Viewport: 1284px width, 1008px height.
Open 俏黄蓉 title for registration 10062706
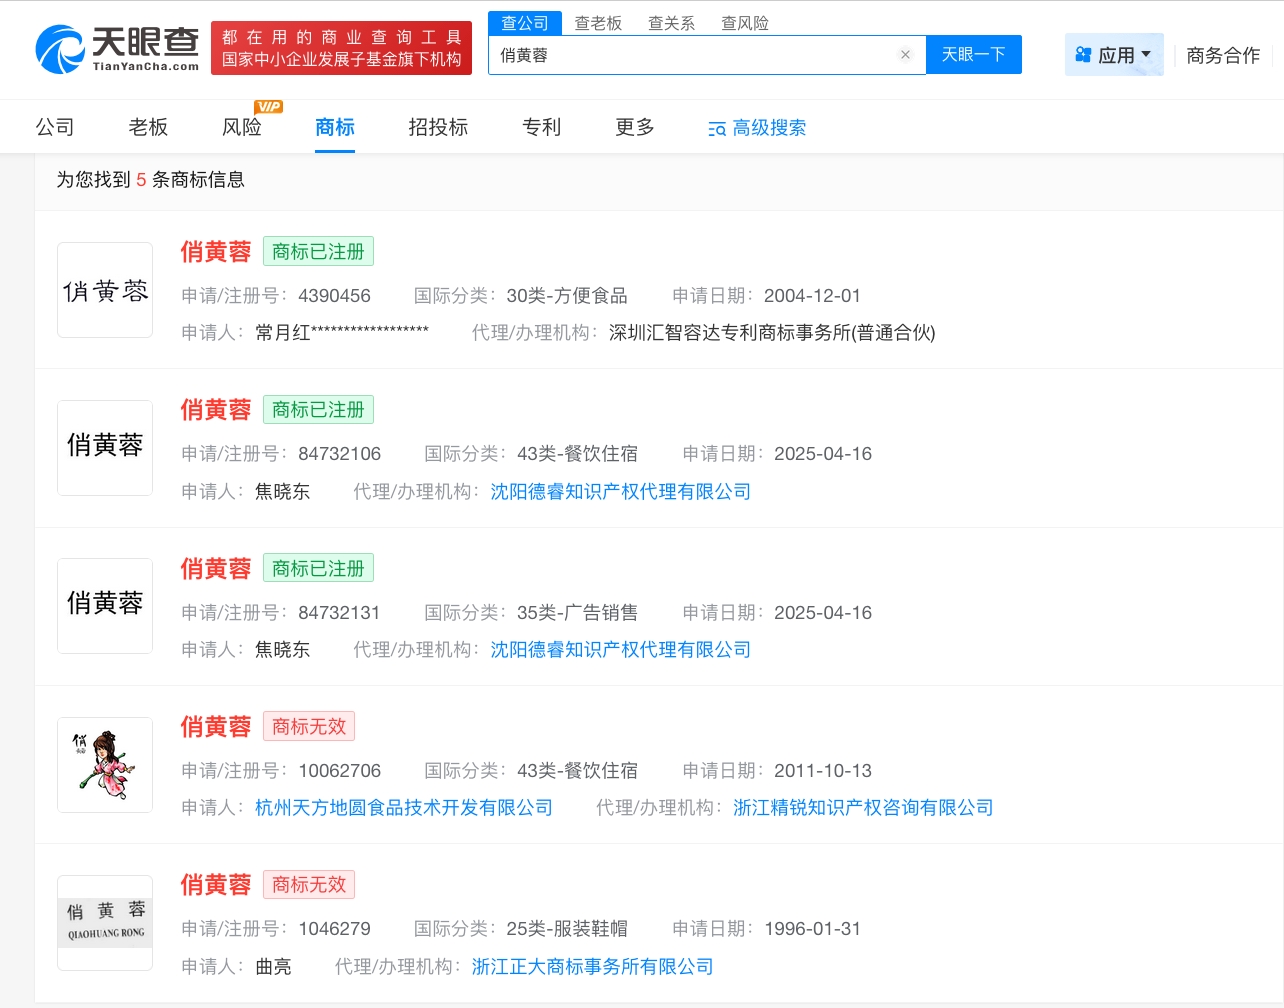point(216,726)
